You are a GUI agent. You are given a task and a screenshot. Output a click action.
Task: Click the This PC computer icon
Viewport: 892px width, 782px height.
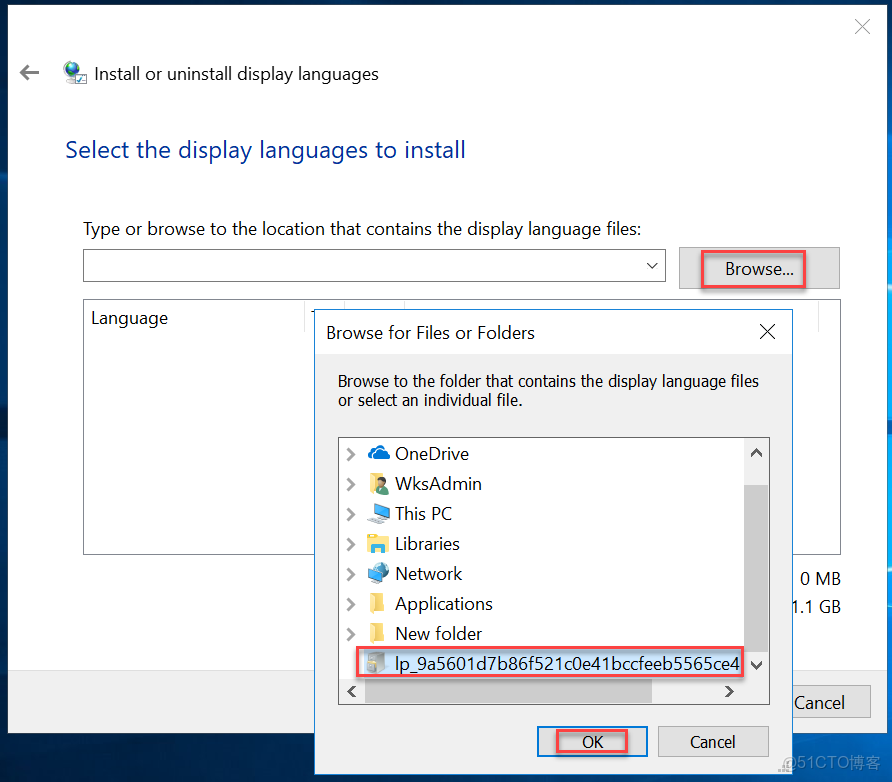click(378, 514)
